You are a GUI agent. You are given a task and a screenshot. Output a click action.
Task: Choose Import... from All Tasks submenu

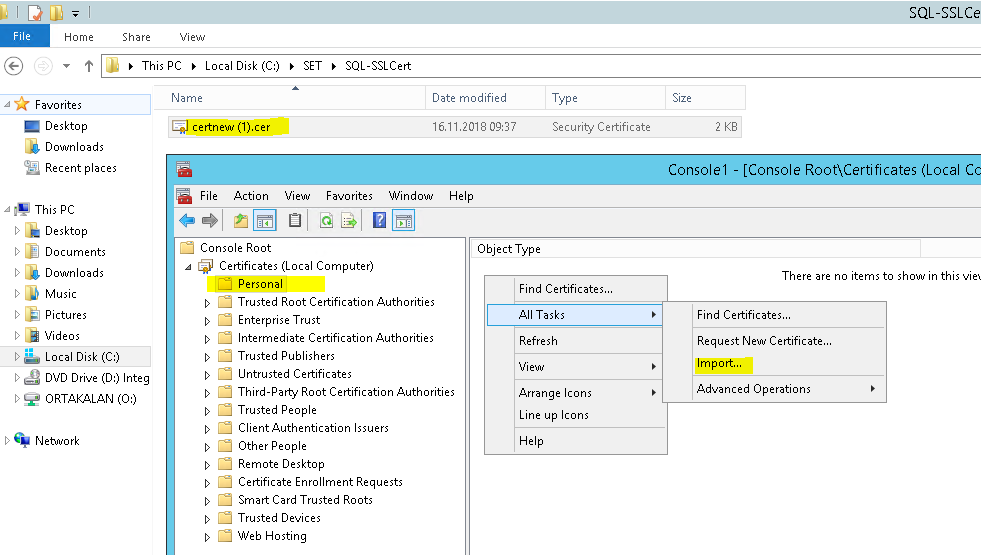click(719, 363)
